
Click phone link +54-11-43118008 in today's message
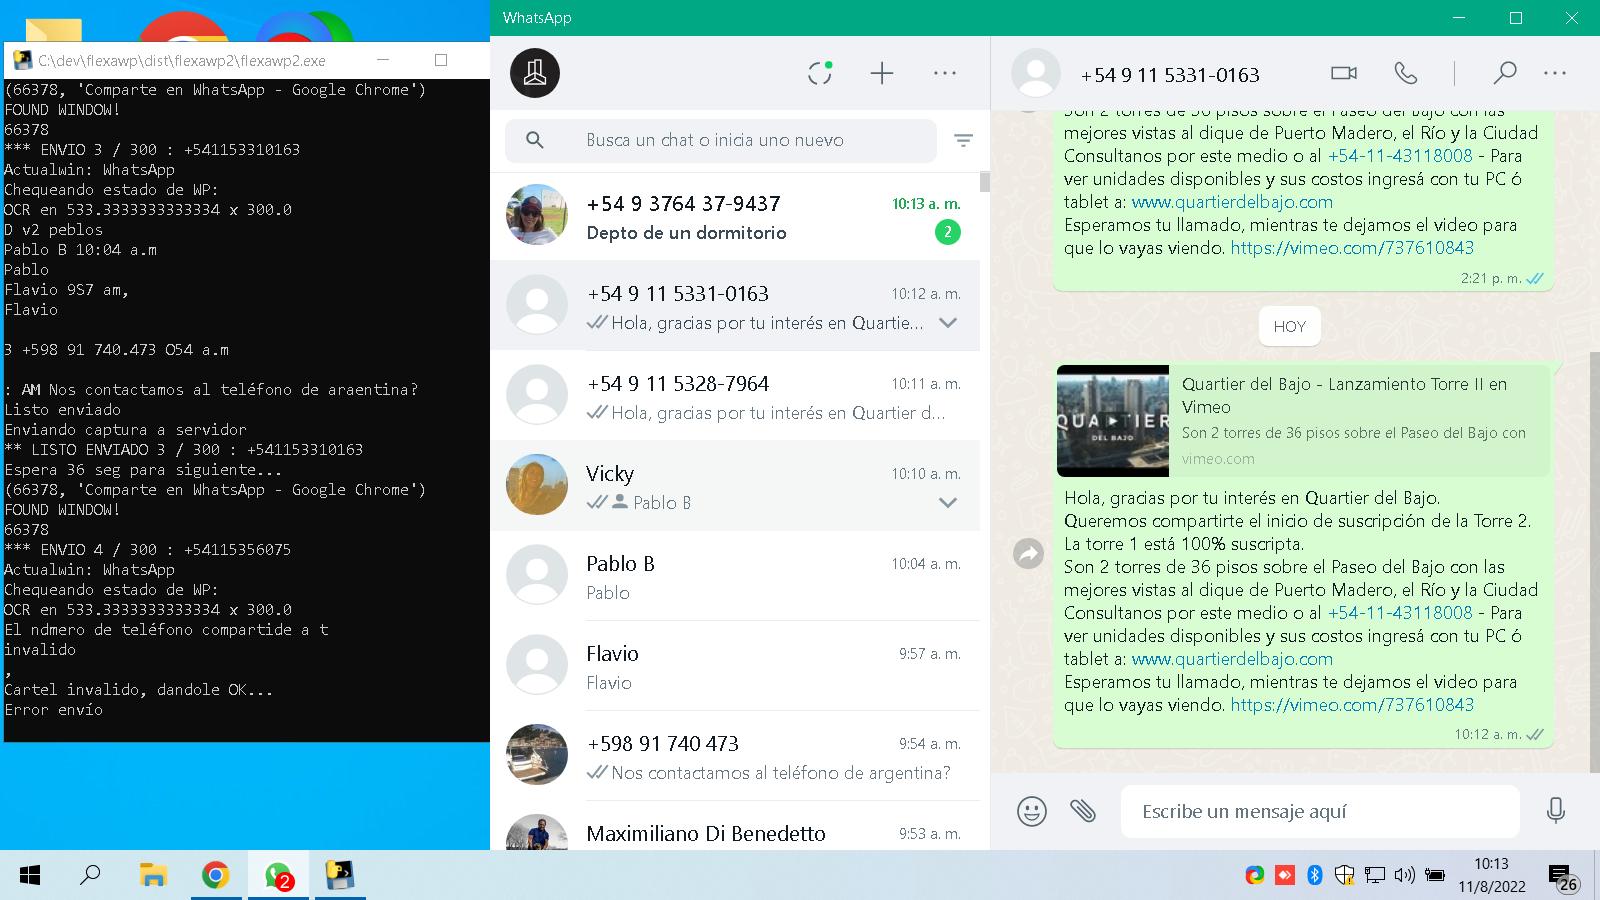pos(1400,613)
